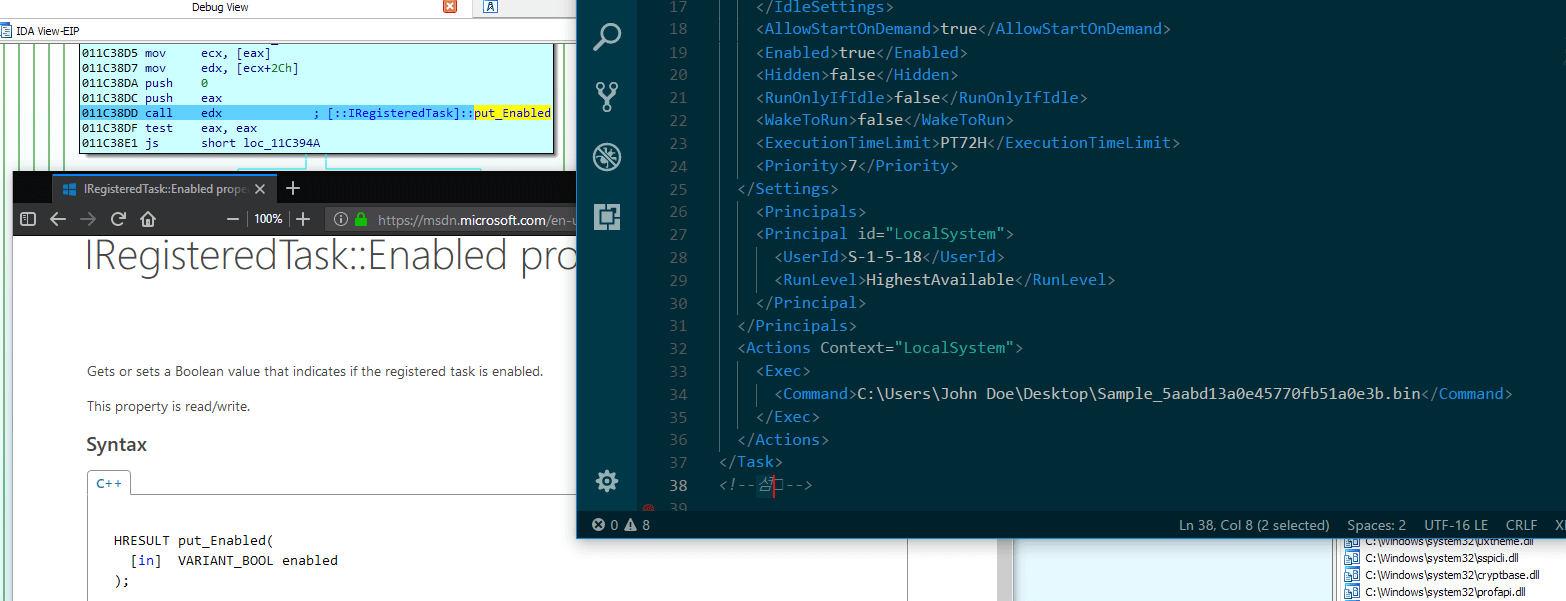
Task: Open the Source Control view in VS Code
Action: [x=607, y=97]
